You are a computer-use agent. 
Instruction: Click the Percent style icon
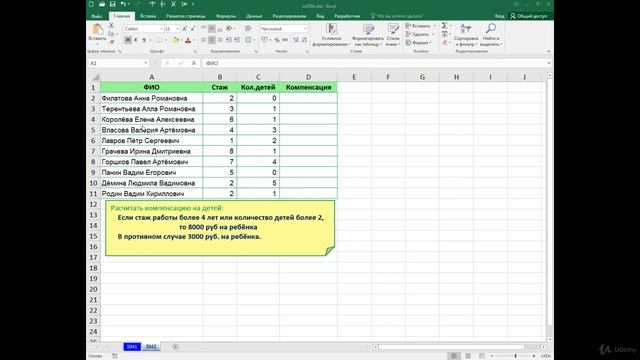[277, 40]
